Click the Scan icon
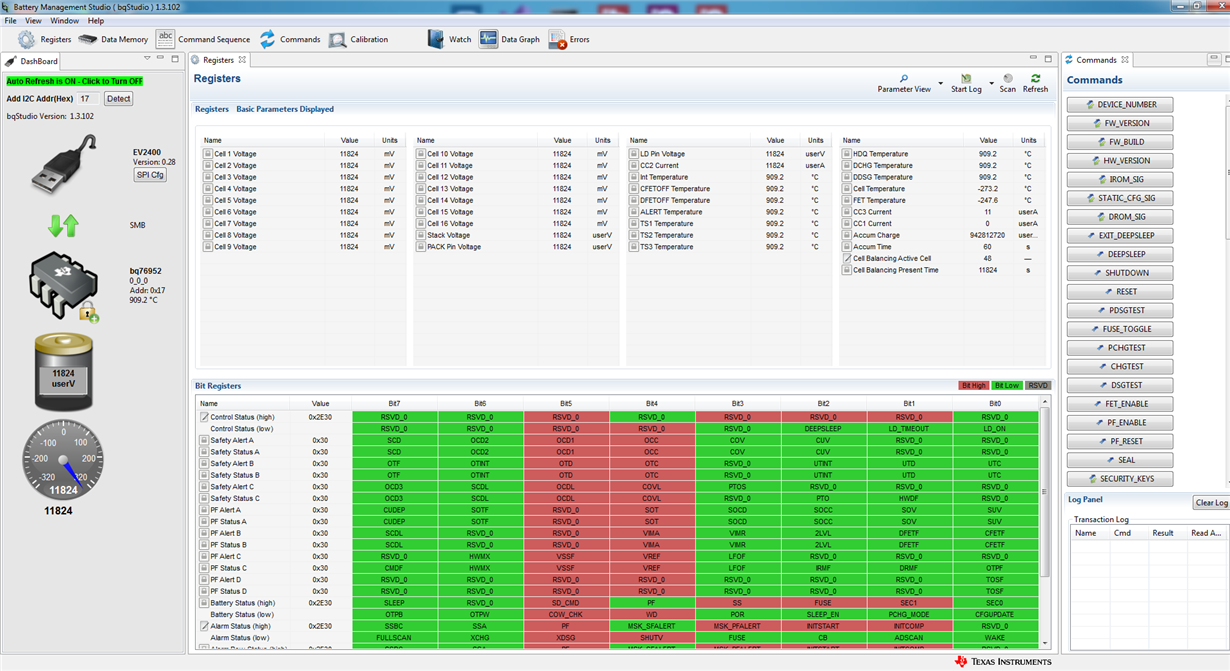The height and width of the screenshot is (671, 1230). tap(1008, 78)
